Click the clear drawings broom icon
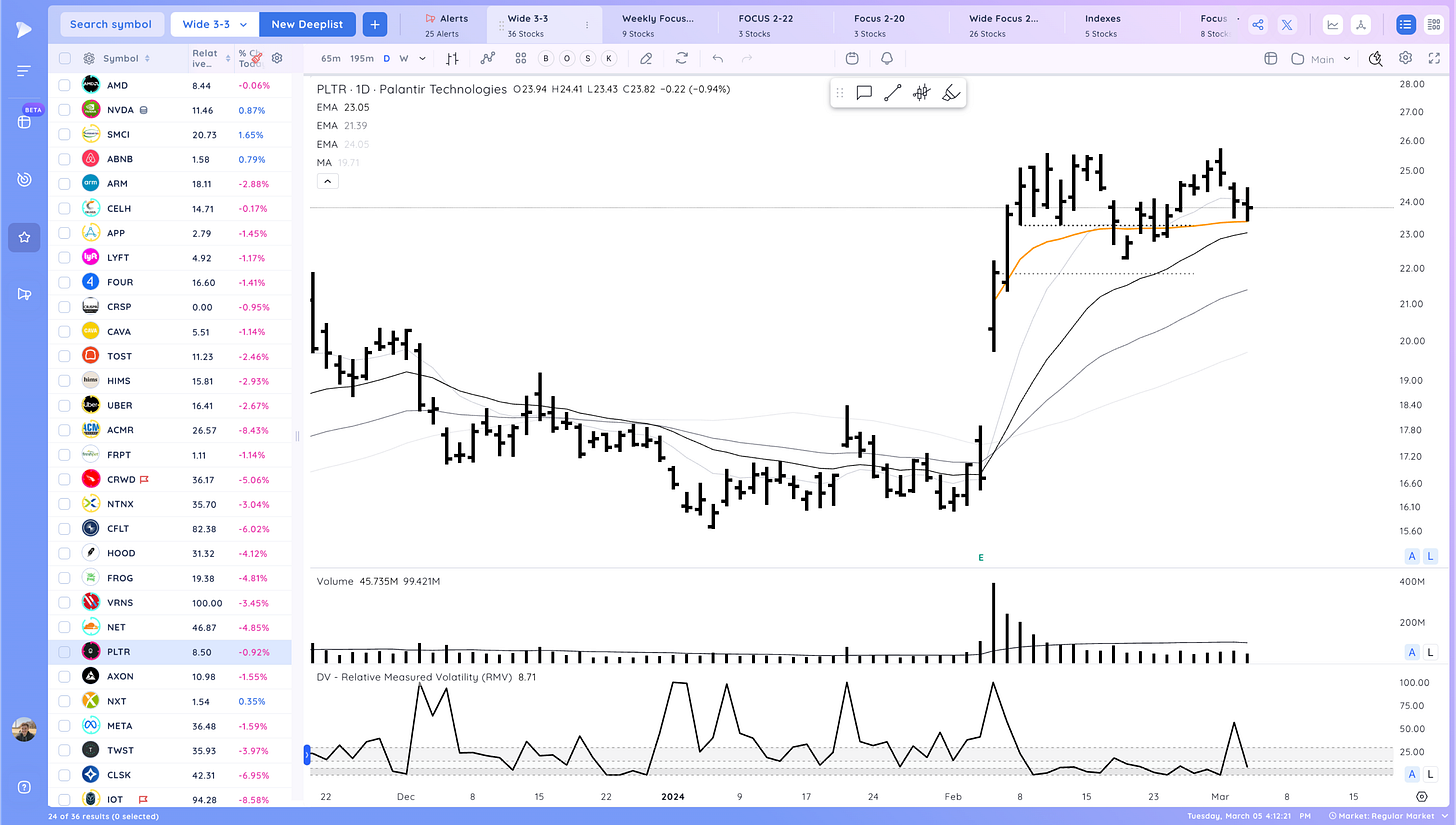The height and width of the screenshot is (825, 1456). tap(951, 93)
